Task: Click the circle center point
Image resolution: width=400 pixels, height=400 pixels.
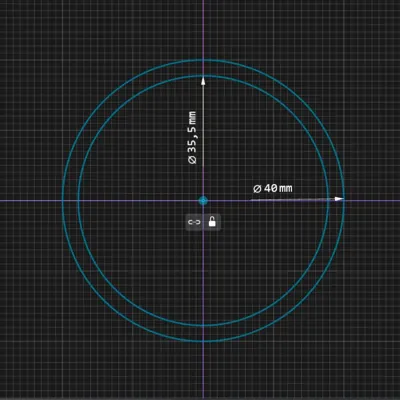Action: (x=203, y=201)
